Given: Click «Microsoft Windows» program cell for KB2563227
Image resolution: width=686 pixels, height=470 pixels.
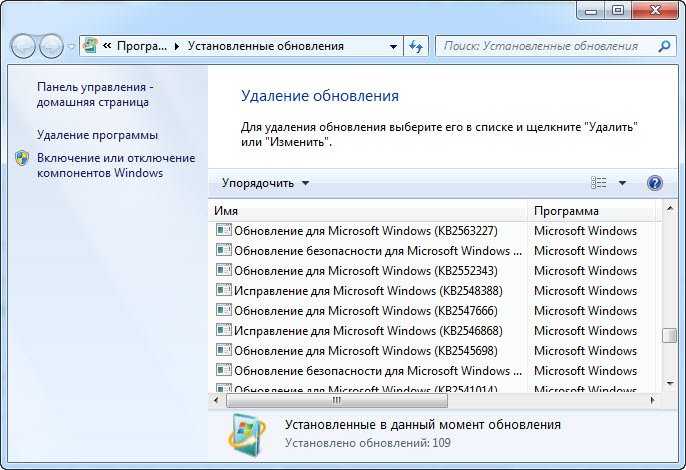Looking at the screenshot, I should click(585, 231).
